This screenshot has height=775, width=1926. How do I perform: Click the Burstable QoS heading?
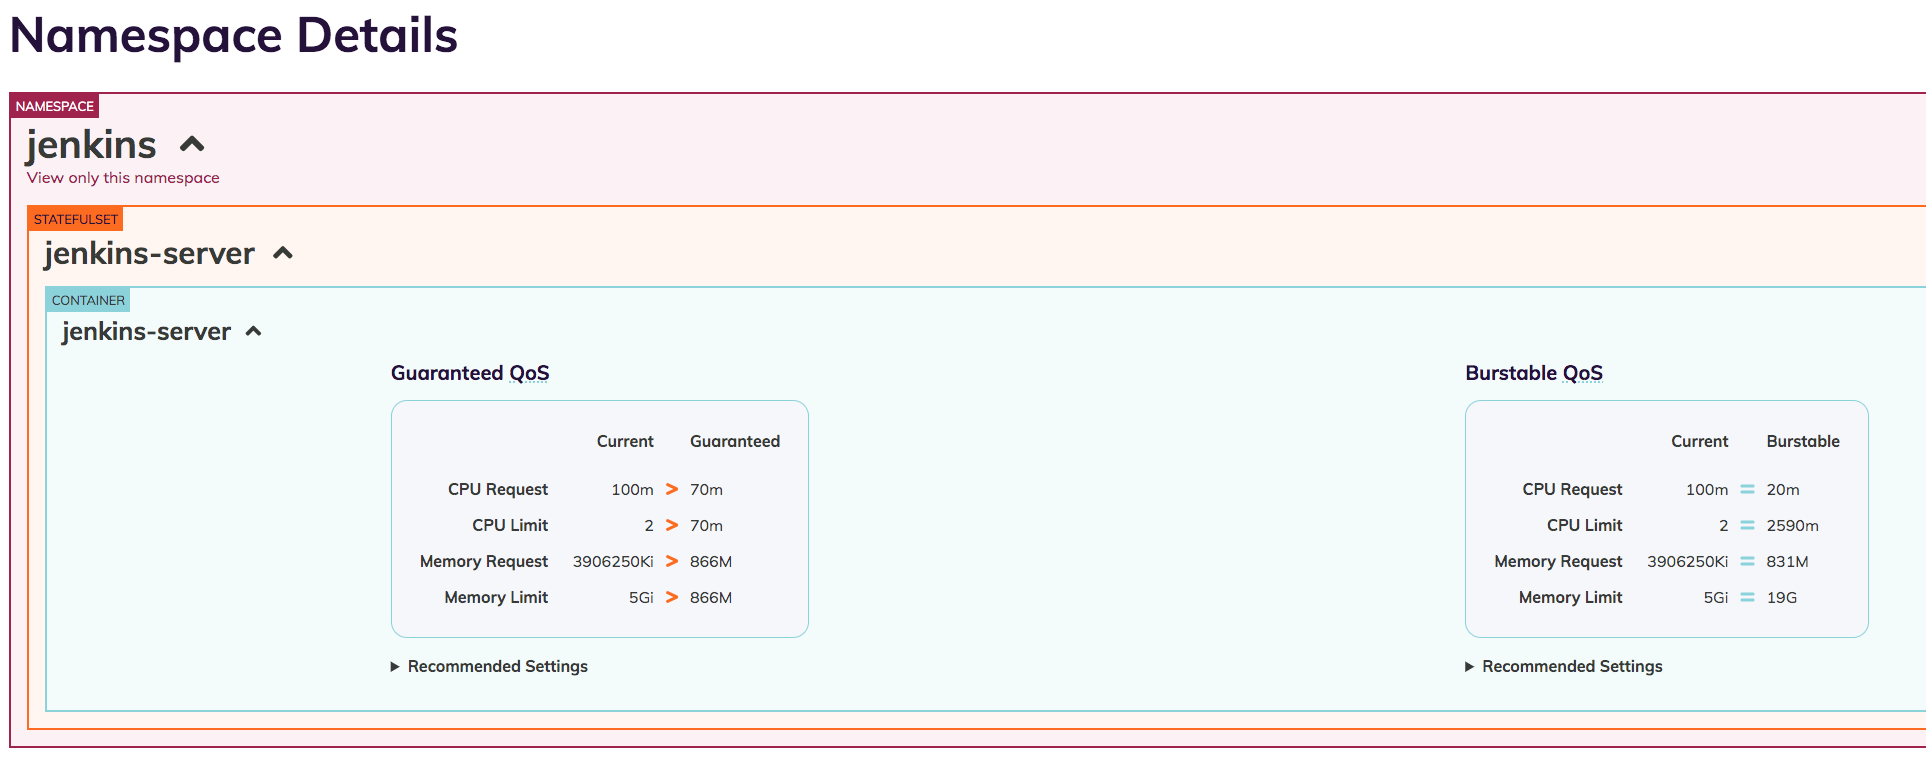click(1534, 373)
